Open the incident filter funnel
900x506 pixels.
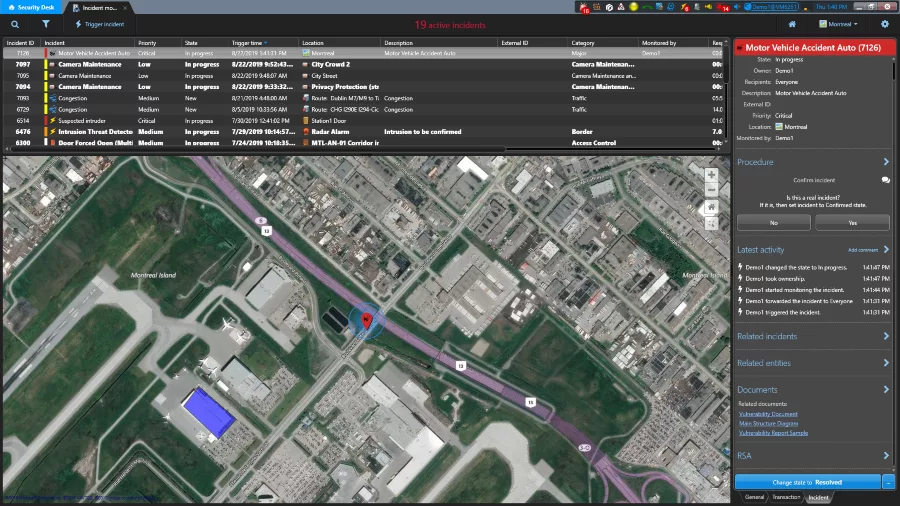[x=46, y=24]
